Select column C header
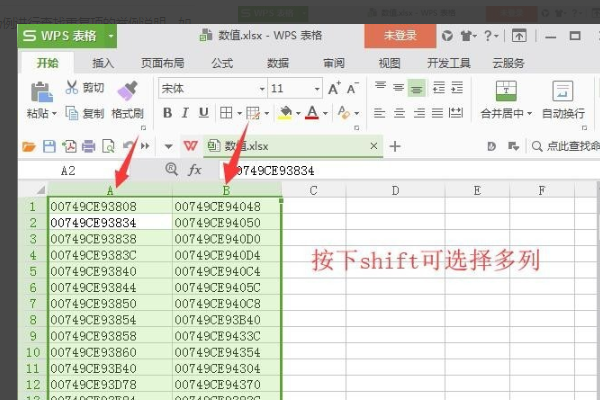600x400 pixels. coord(313,190)
